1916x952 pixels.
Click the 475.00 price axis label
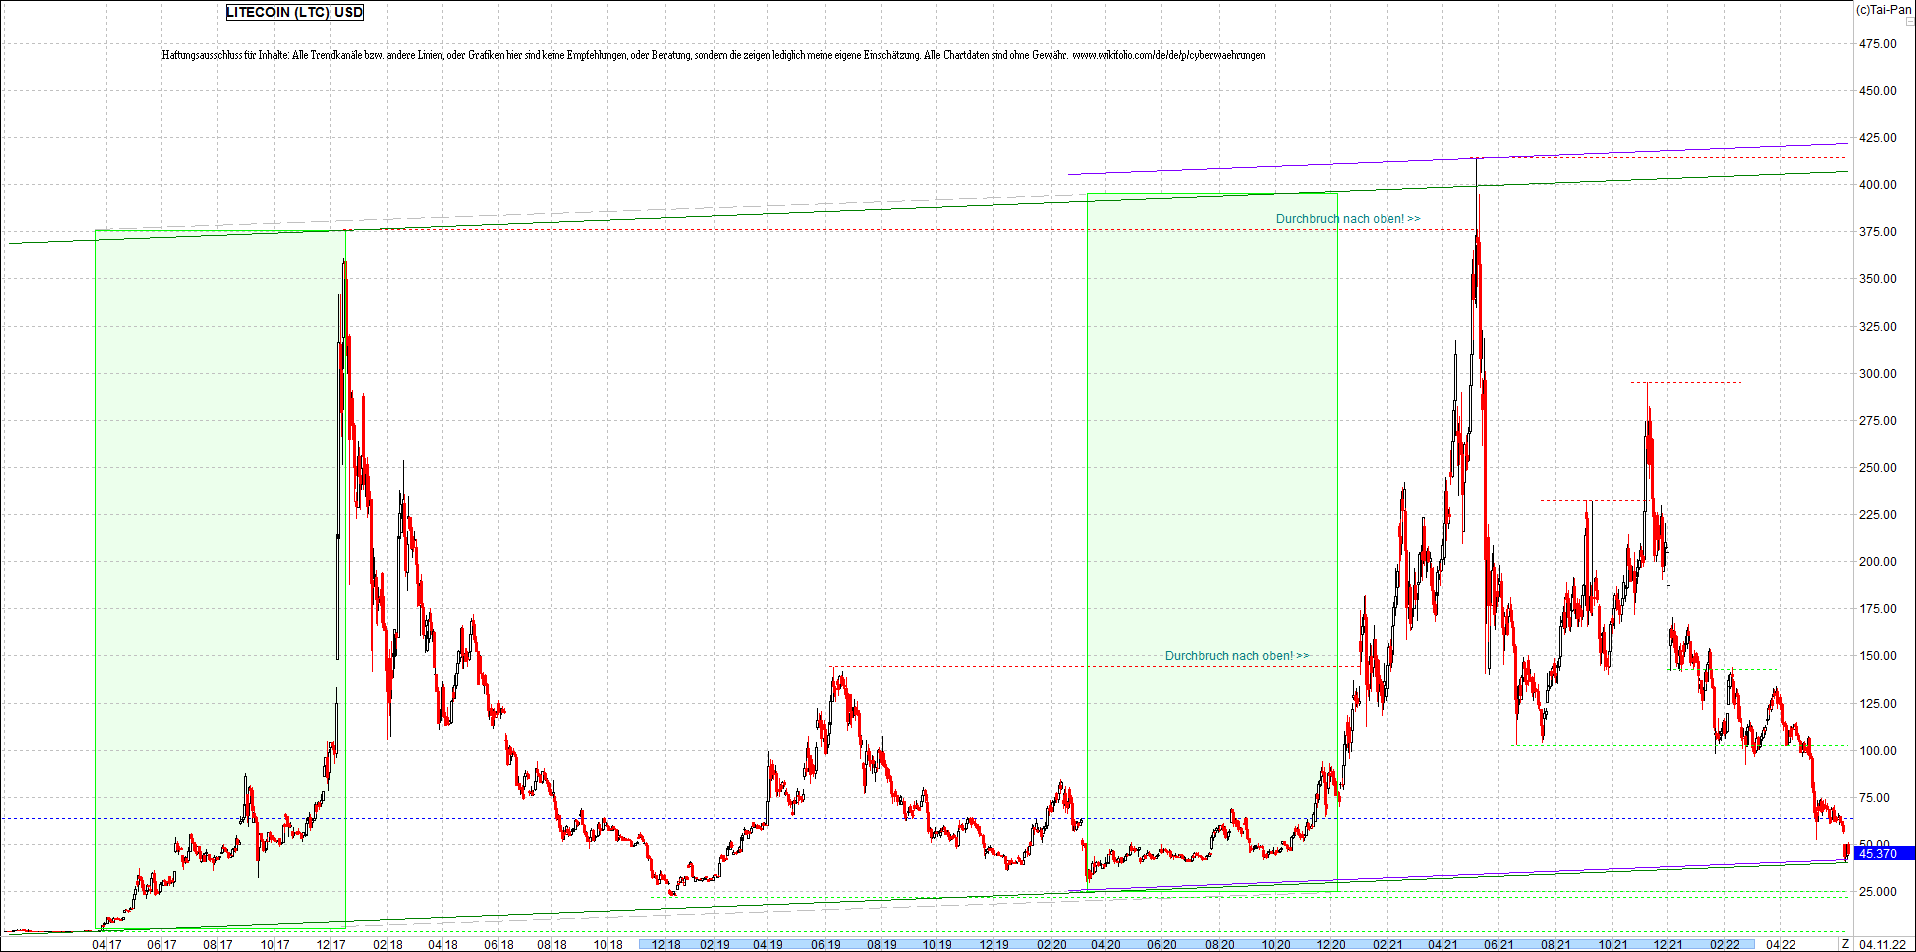[x=1877, y=44]
